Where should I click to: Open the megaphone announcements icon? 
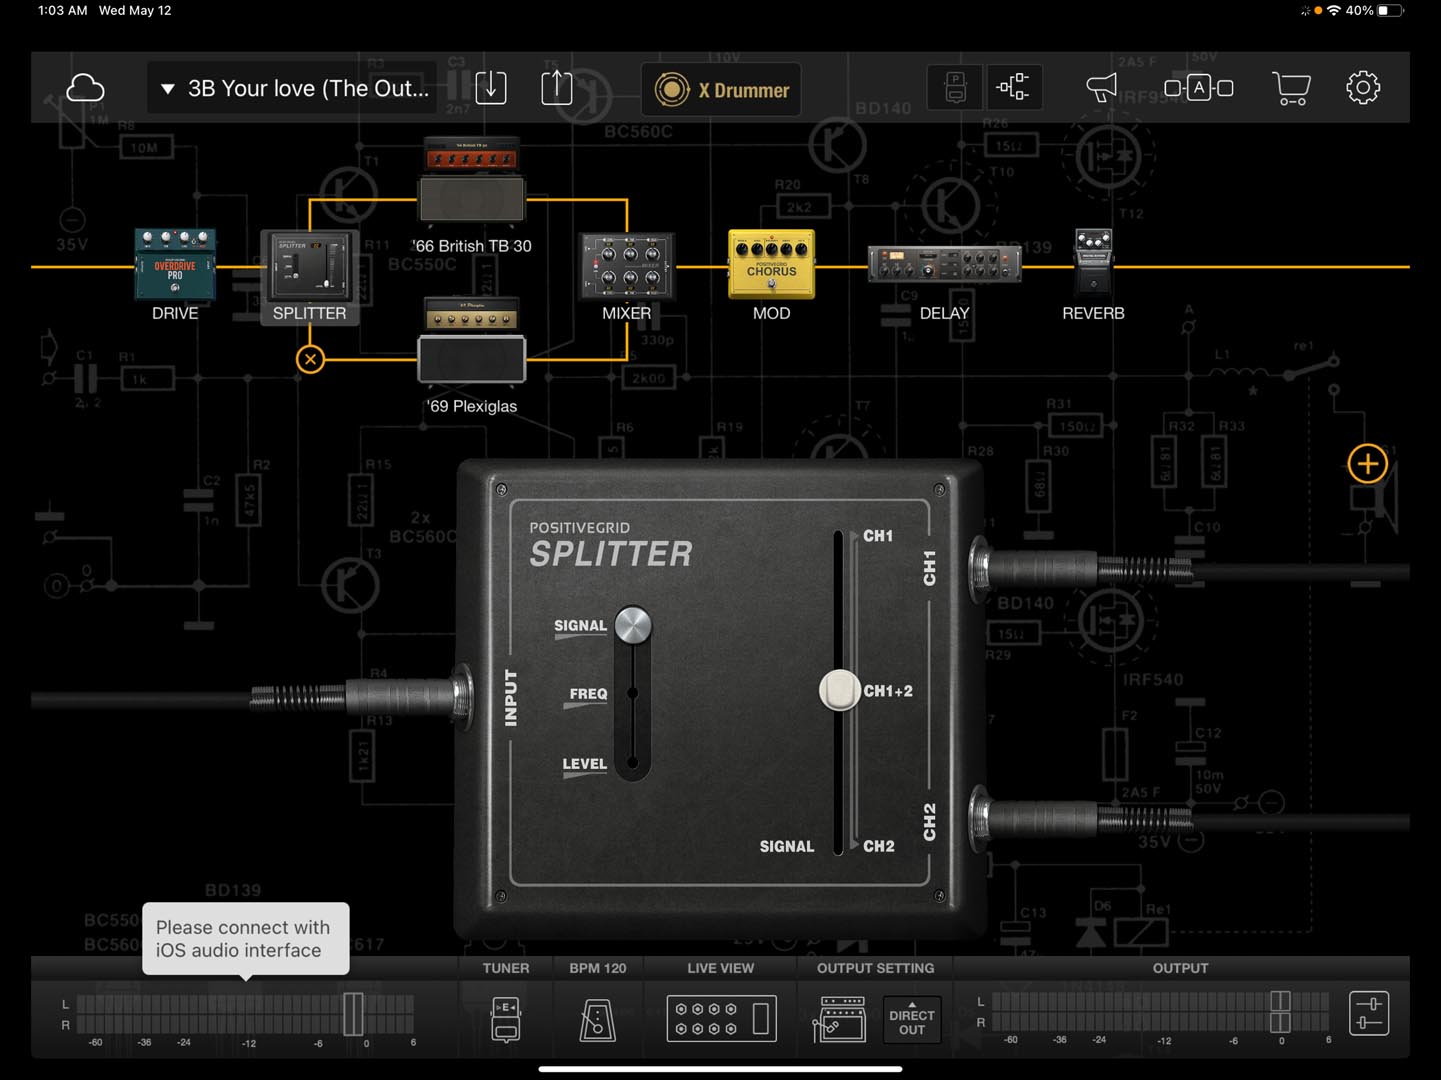coord(1101,88)
